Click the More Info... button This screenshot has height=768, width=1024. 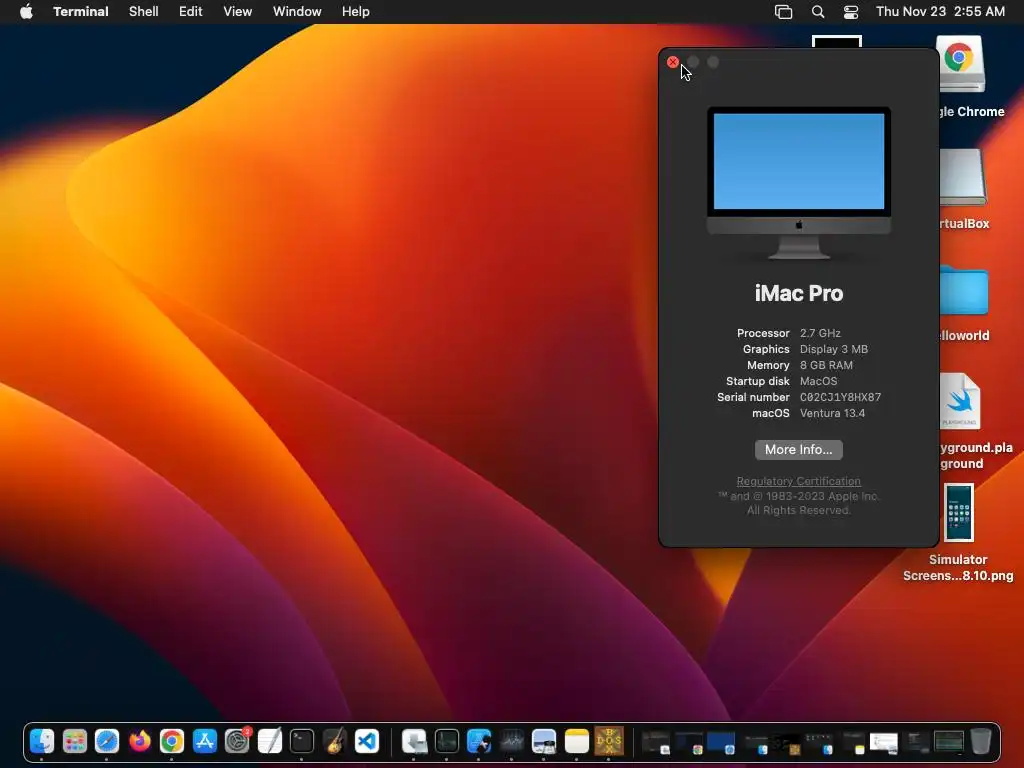(799, 449)
